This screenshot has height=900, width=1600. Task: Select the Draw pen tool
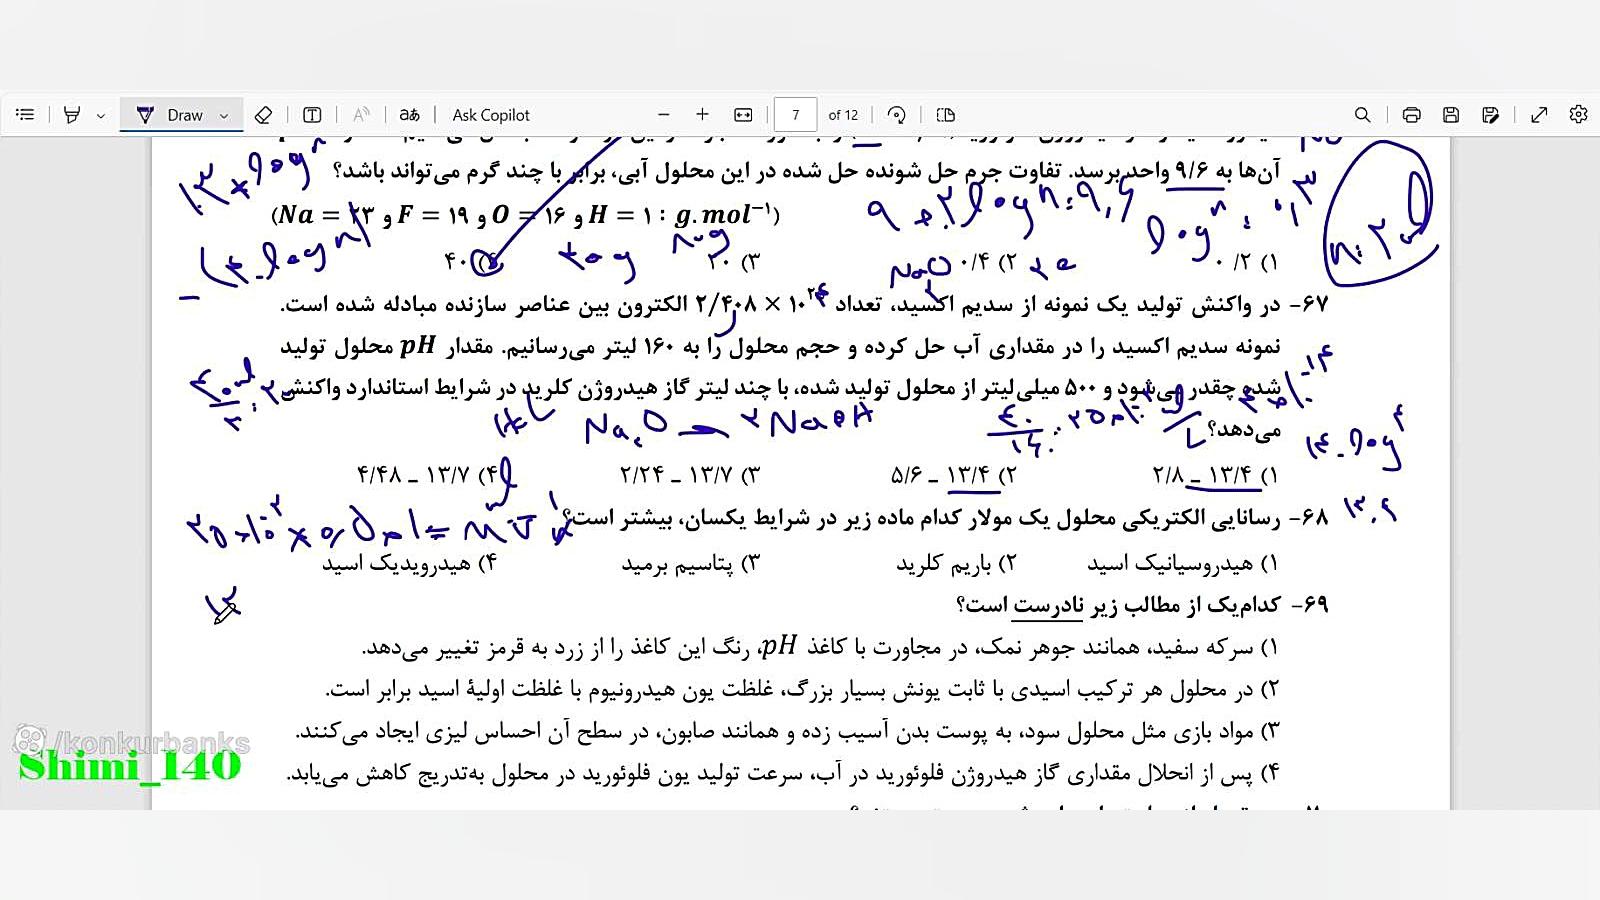tap(170, 115)
